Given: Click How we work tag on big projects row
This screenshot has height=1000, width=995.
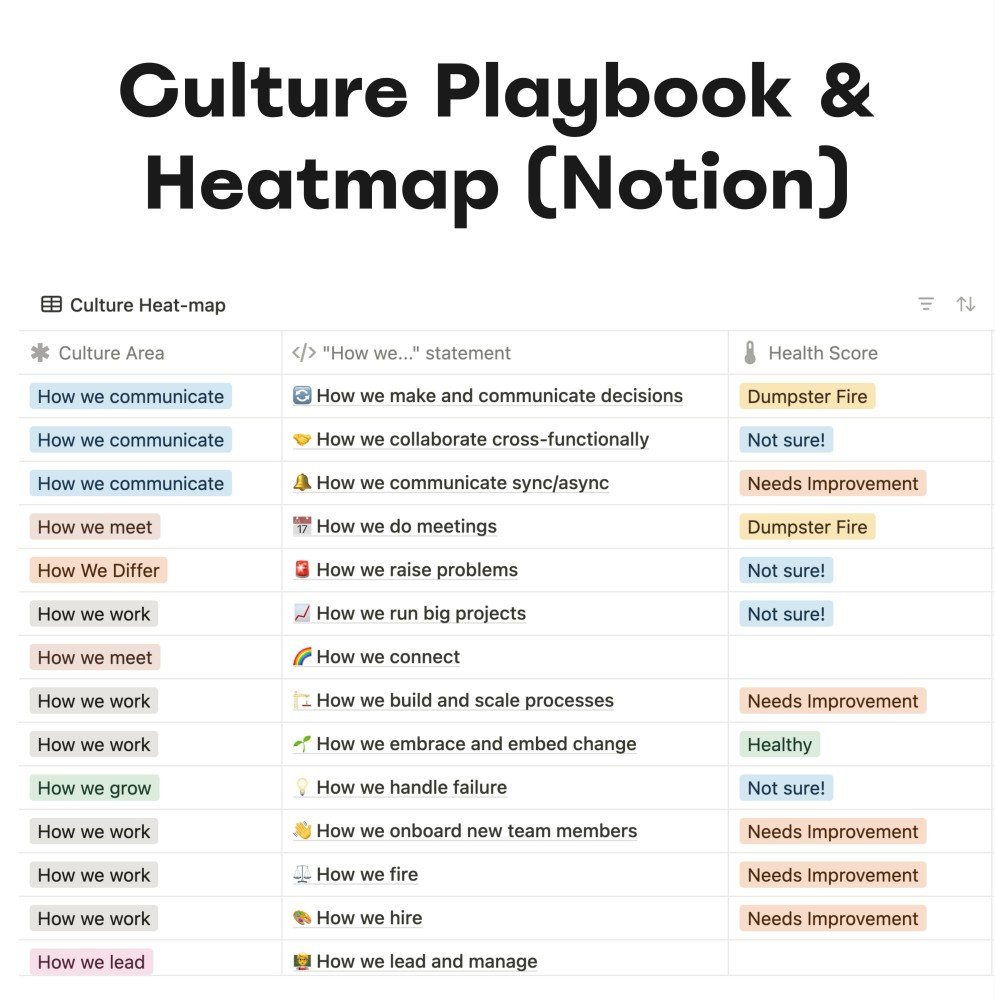Looking at the screenshot, I should [94, 614].
